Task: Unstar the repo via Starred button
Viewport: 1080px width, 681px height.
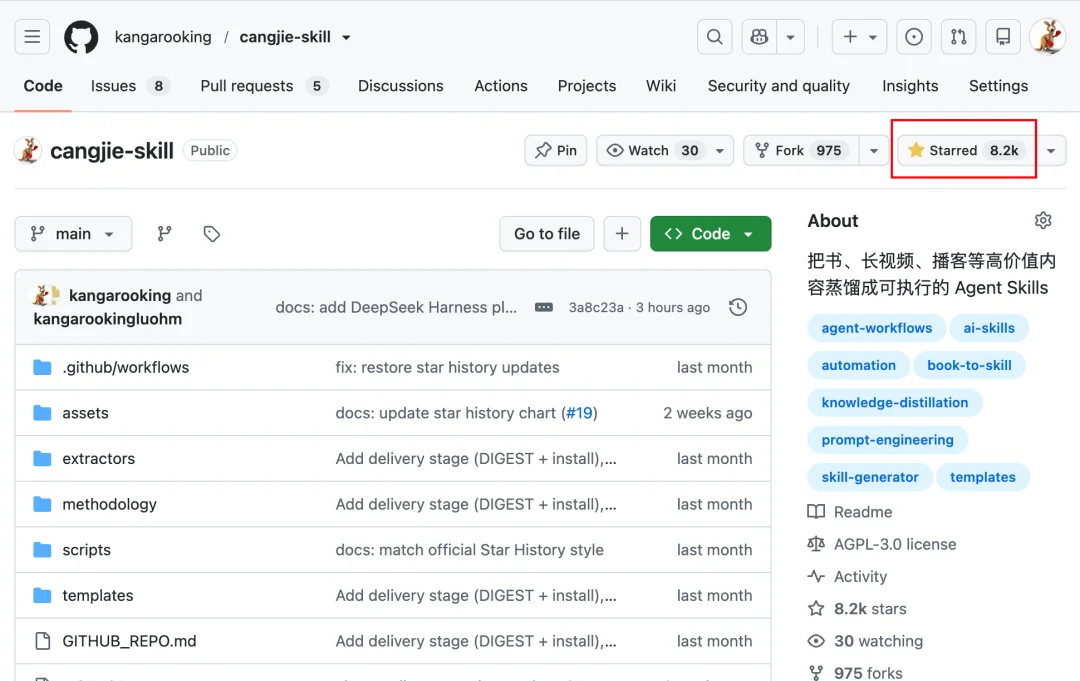Action: pyautogui.click(x=966, y=150)
